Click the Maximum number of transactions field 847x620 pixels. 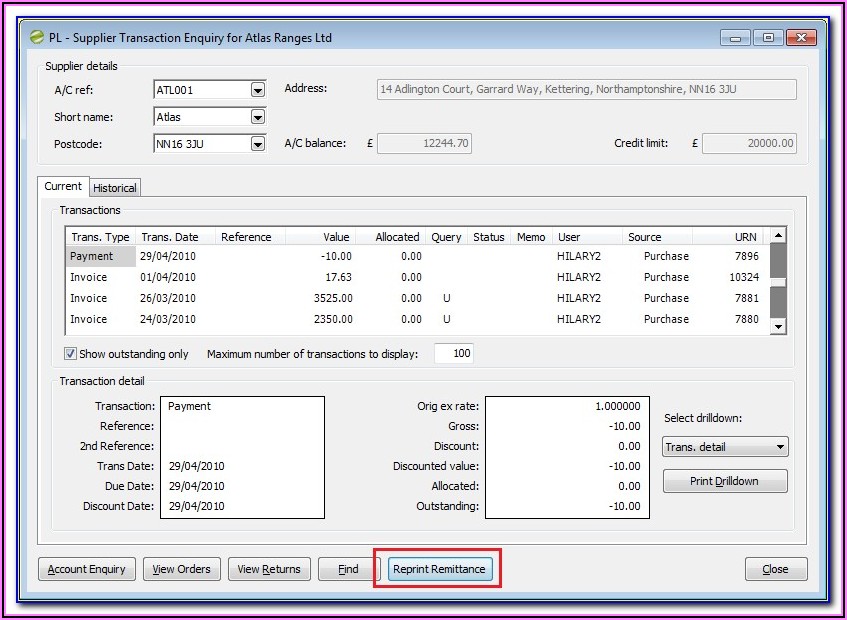[x=453, y=354]
